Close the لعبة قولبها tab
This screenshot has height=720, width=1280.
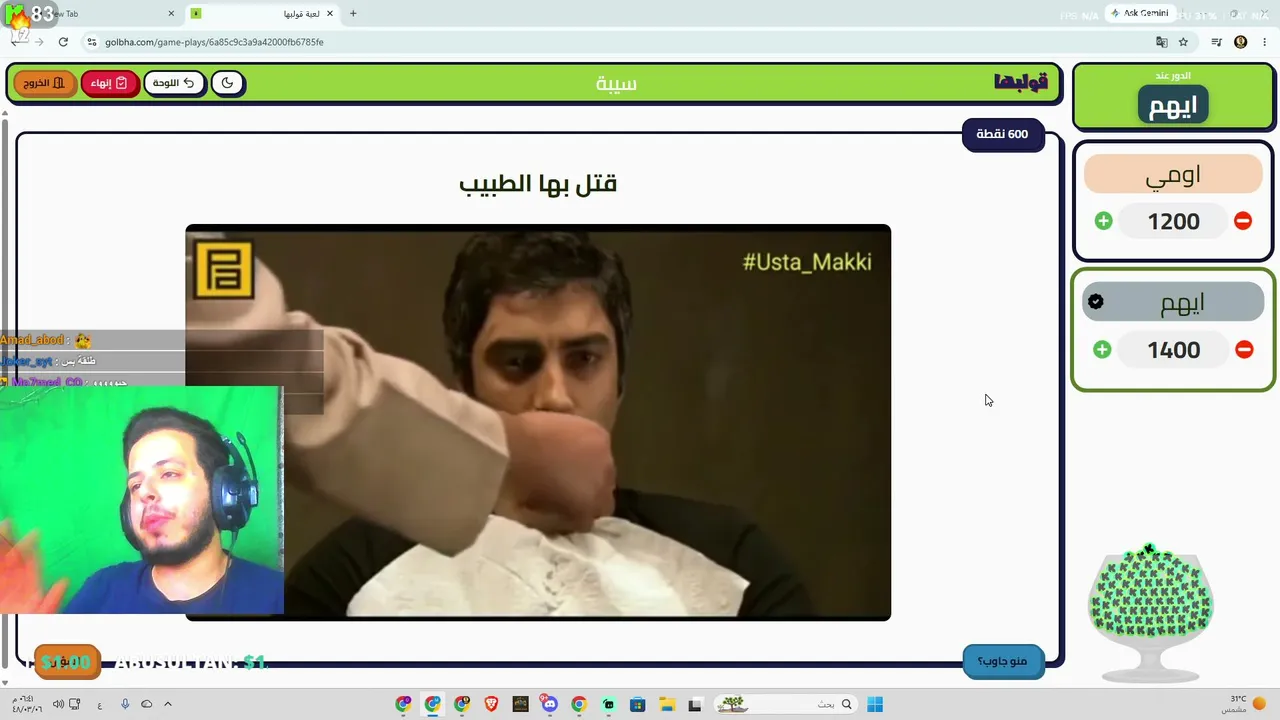330,14
